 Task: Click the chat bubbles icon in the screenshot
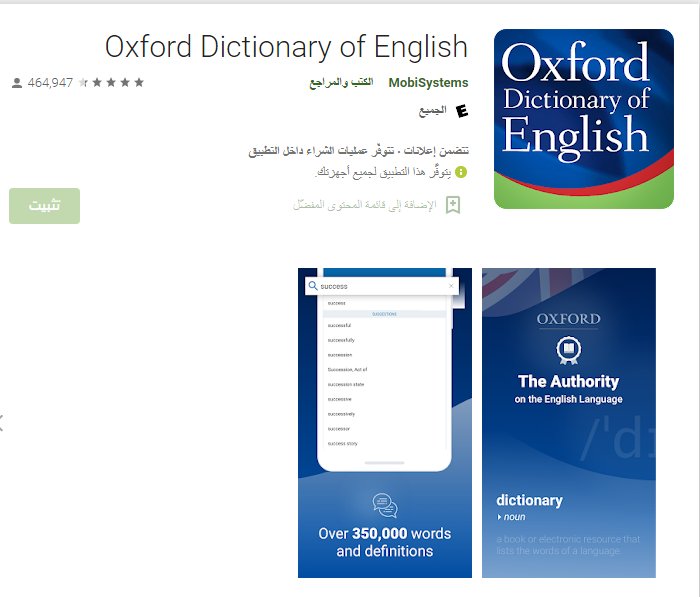pos(385,505)
